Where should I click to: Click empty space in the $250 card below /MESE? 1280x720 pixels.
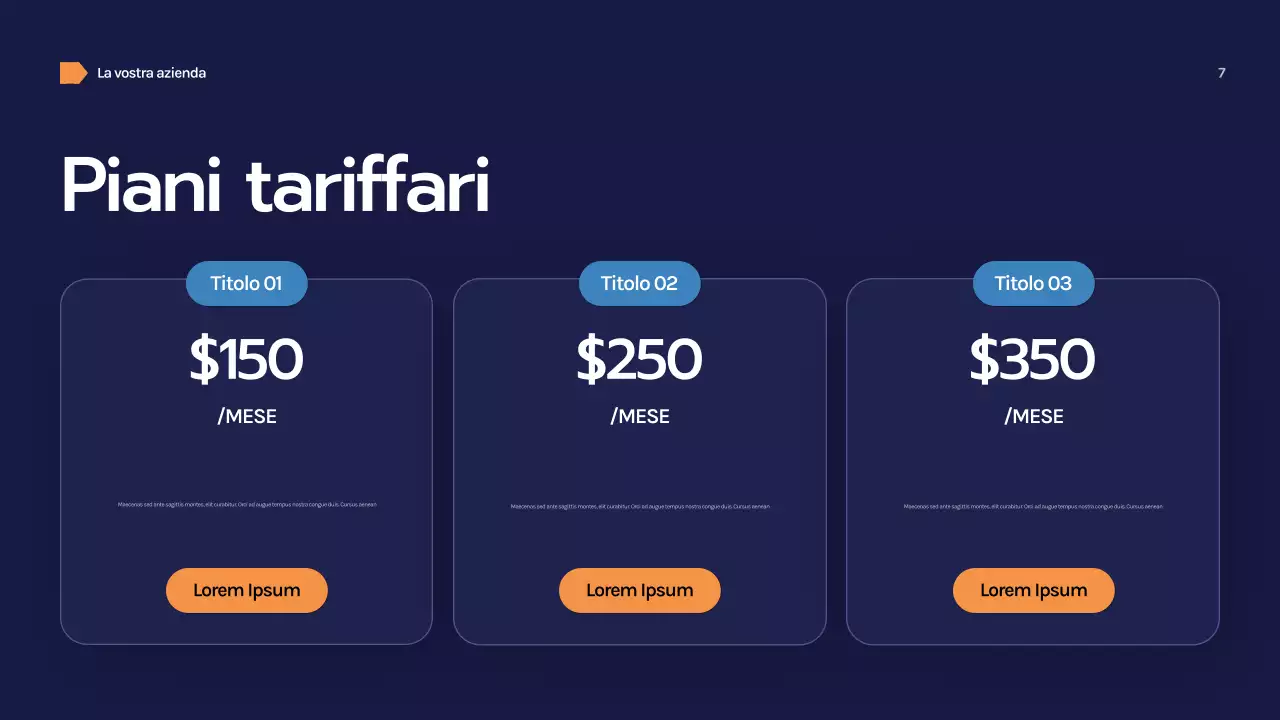640,460
